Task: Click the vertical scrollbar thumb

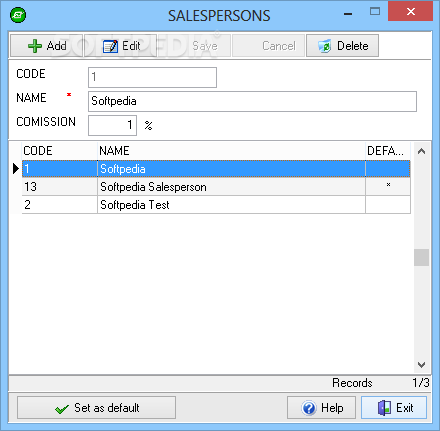Action: point(421,257)
